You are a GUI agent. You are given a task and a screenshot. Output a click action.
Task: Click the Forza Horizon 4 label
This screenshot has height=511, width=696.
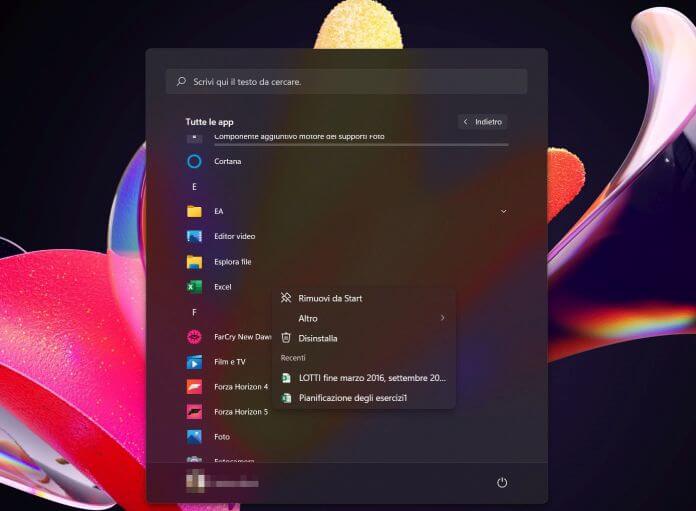click(x=241, y=387)
